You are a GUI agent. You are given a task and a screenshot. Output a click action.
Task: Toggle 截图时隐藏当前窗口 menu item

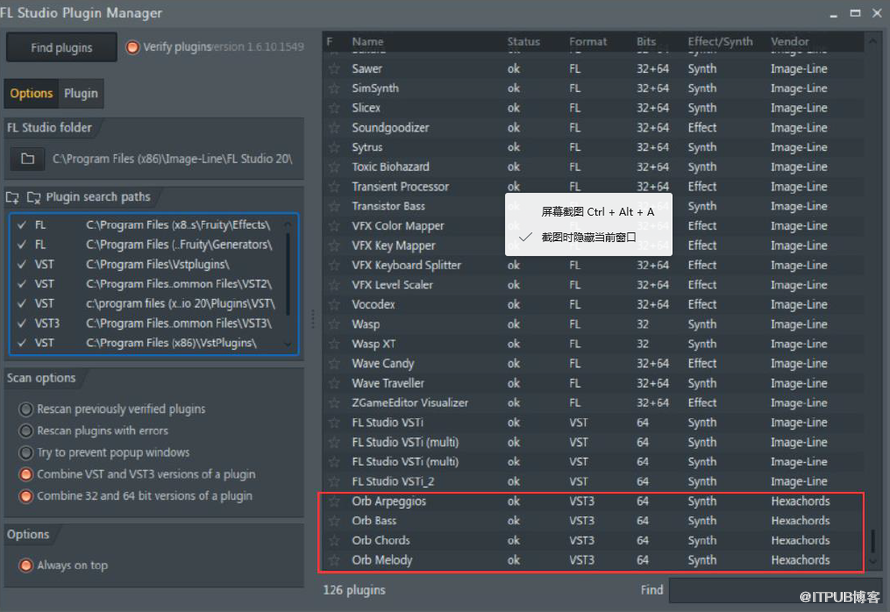(x=589, y=237)
